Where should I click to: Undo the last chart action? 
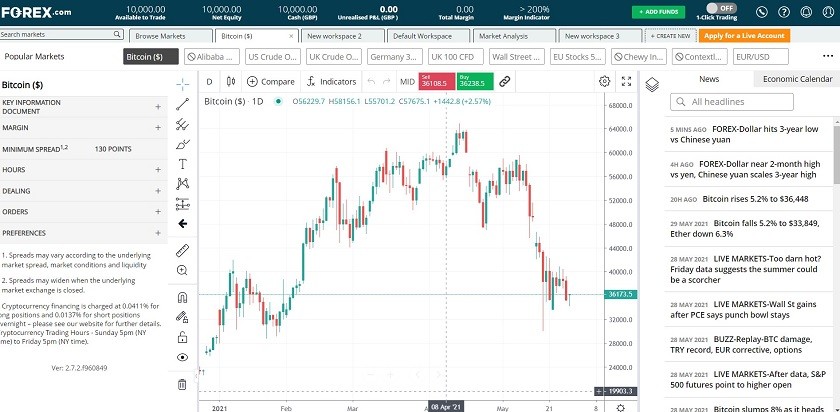[371, 81]
